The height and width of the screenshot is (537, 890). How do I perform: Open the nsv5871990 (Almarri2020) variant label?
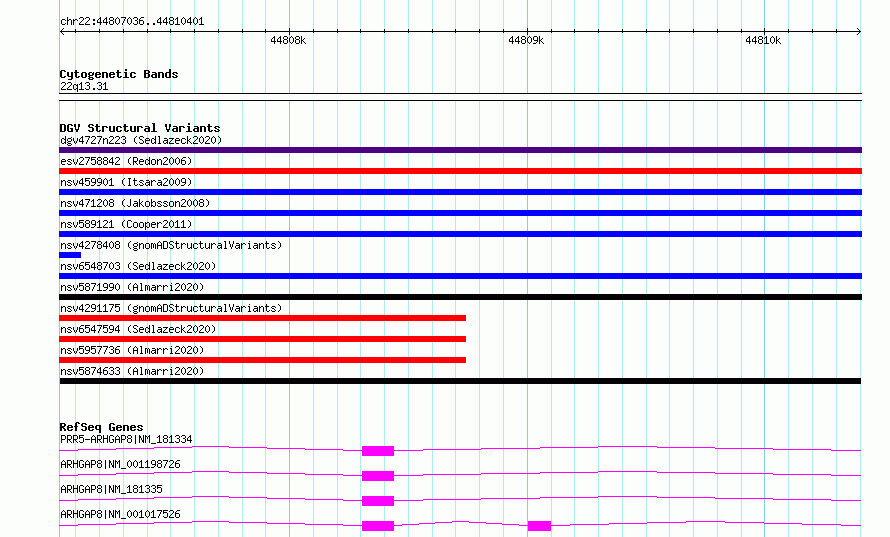click(x=132, y=287)
